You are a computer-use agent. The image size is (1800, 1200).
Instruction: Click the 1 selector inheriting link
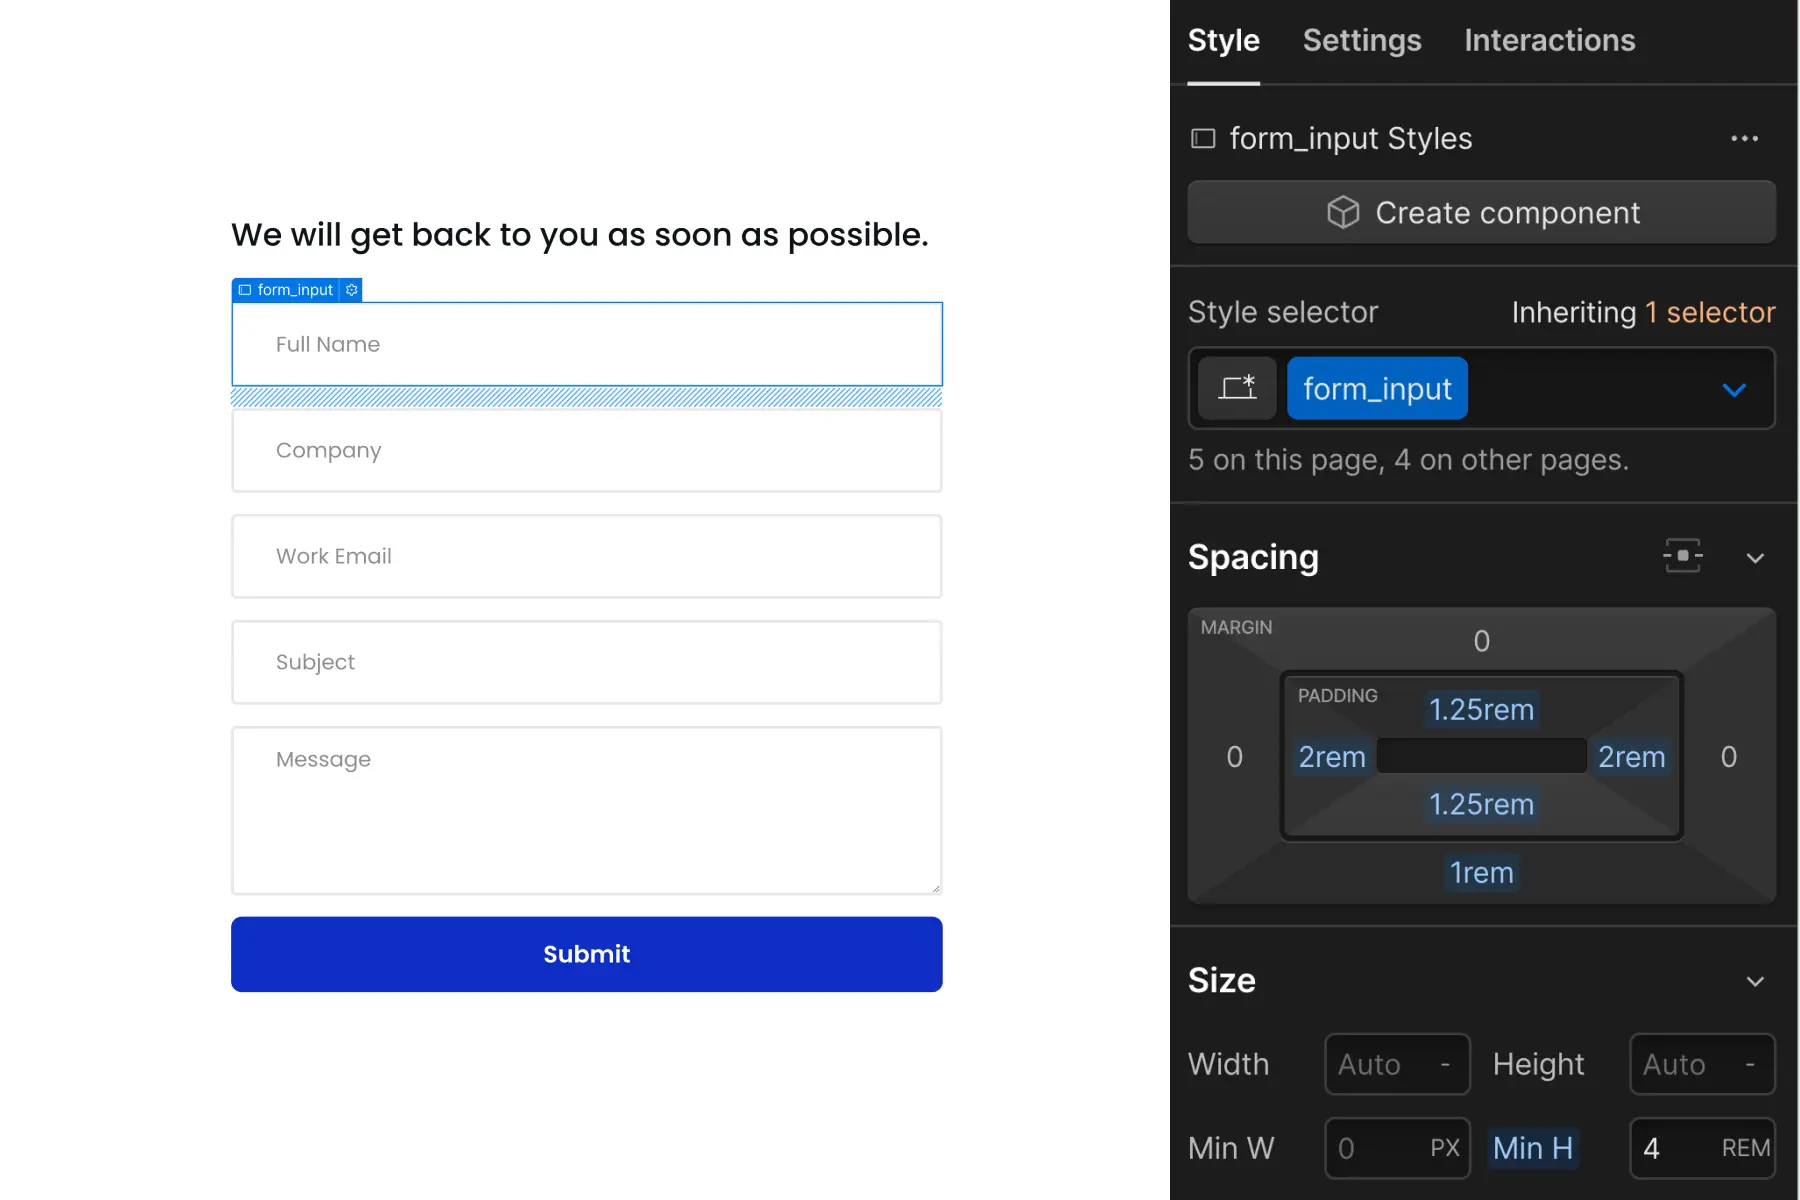pyautogui.click(x=1710, y=312)
